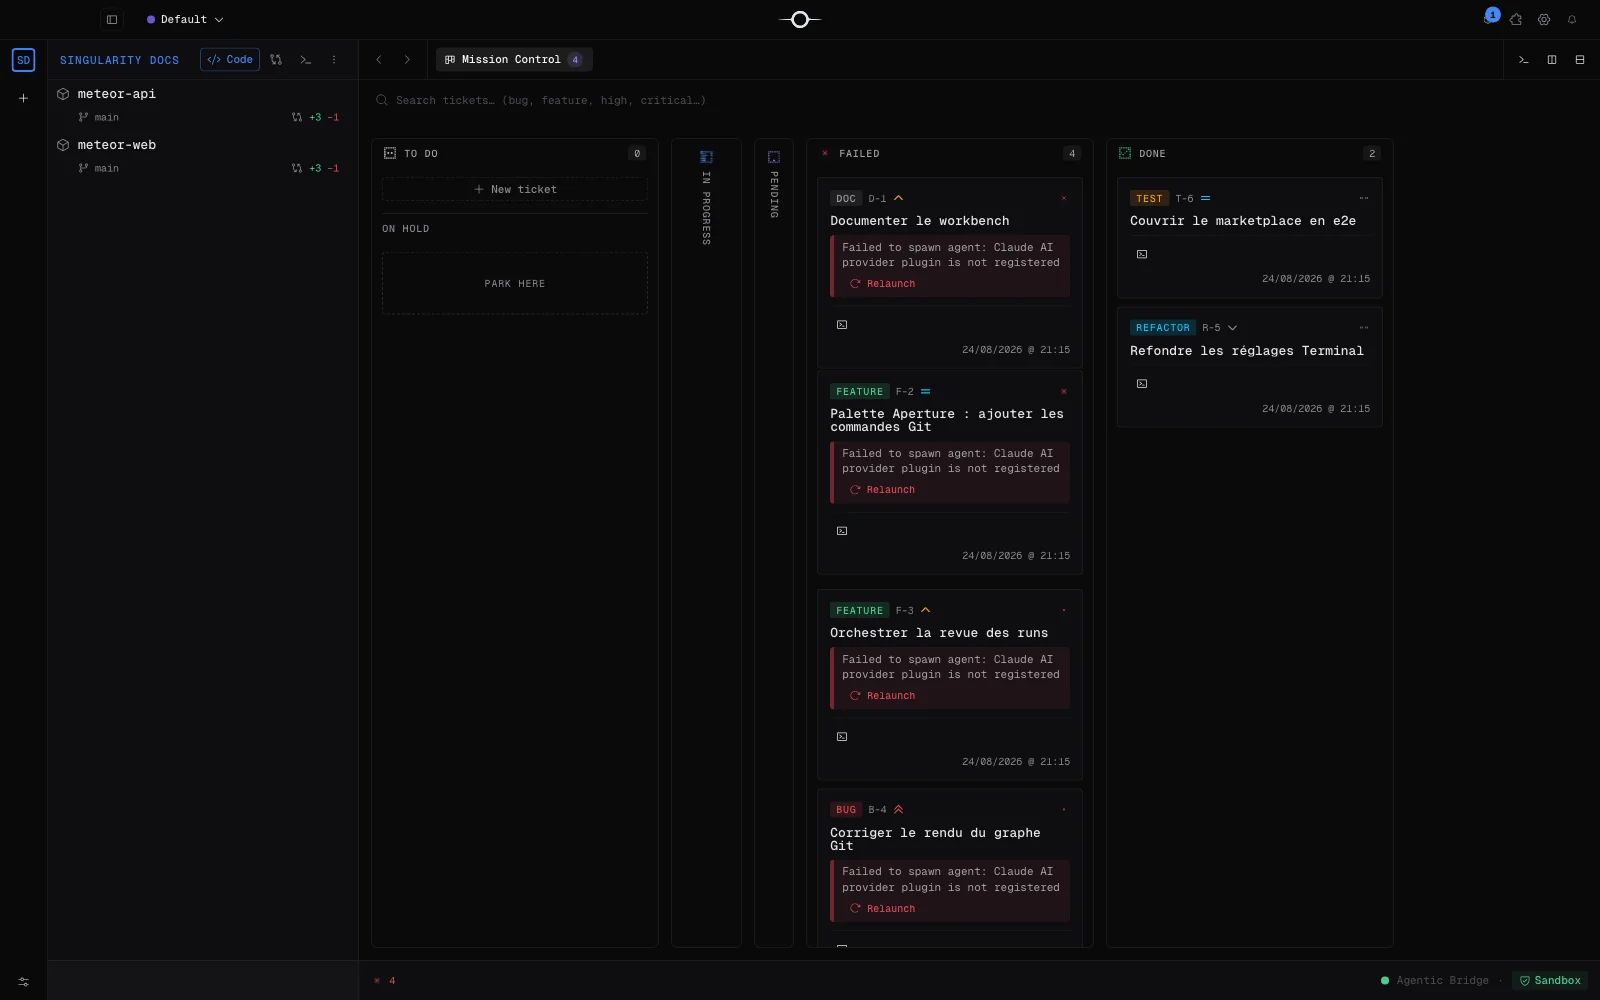The width and height of the screenshot is (1600, 1000).
Task: Open the notification badge showing 1
Action: [x=1491, y=16]
